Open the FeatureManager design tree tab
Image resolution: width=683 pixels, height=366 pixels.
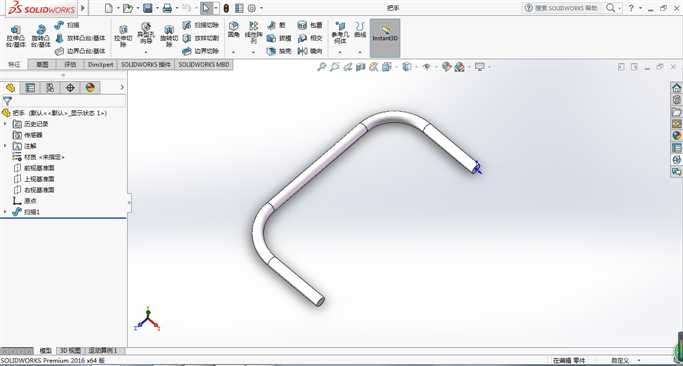click(10, 88)
